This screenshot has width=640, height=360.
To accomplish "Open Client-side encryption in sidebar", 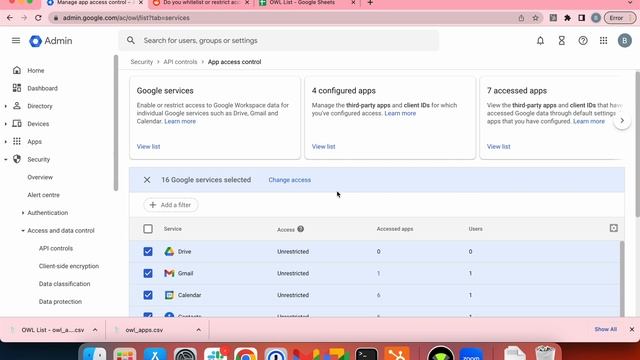I will point(69,266).
